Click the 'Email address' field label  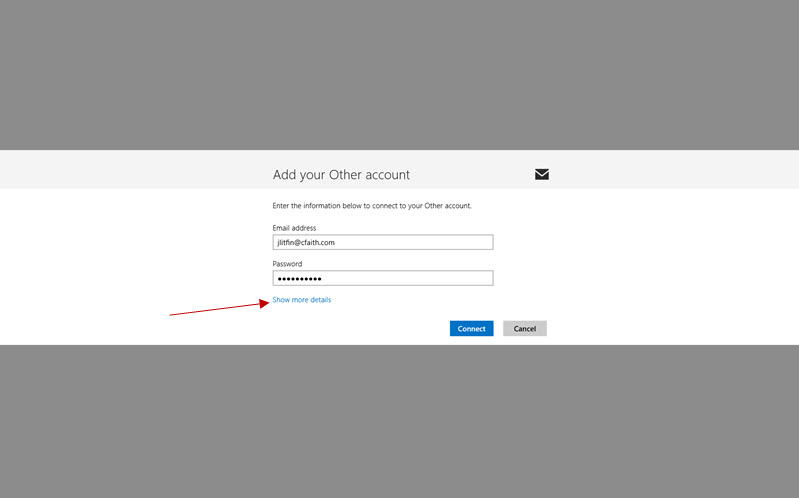294,228
